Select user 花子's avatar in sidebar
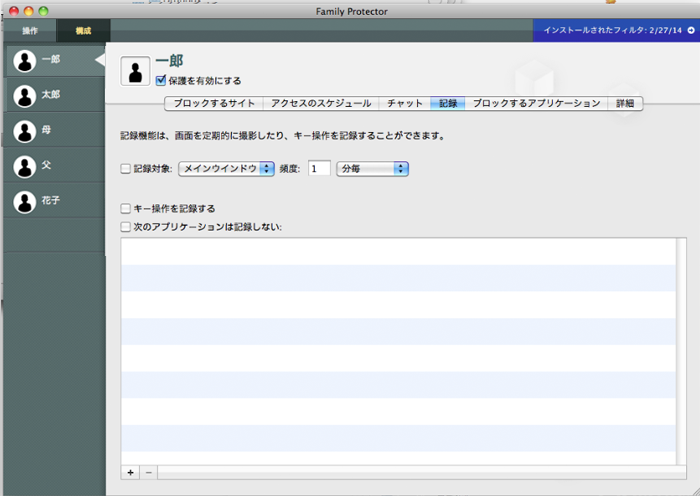This screenshot has height=496, width=700. tap(25, 202)
